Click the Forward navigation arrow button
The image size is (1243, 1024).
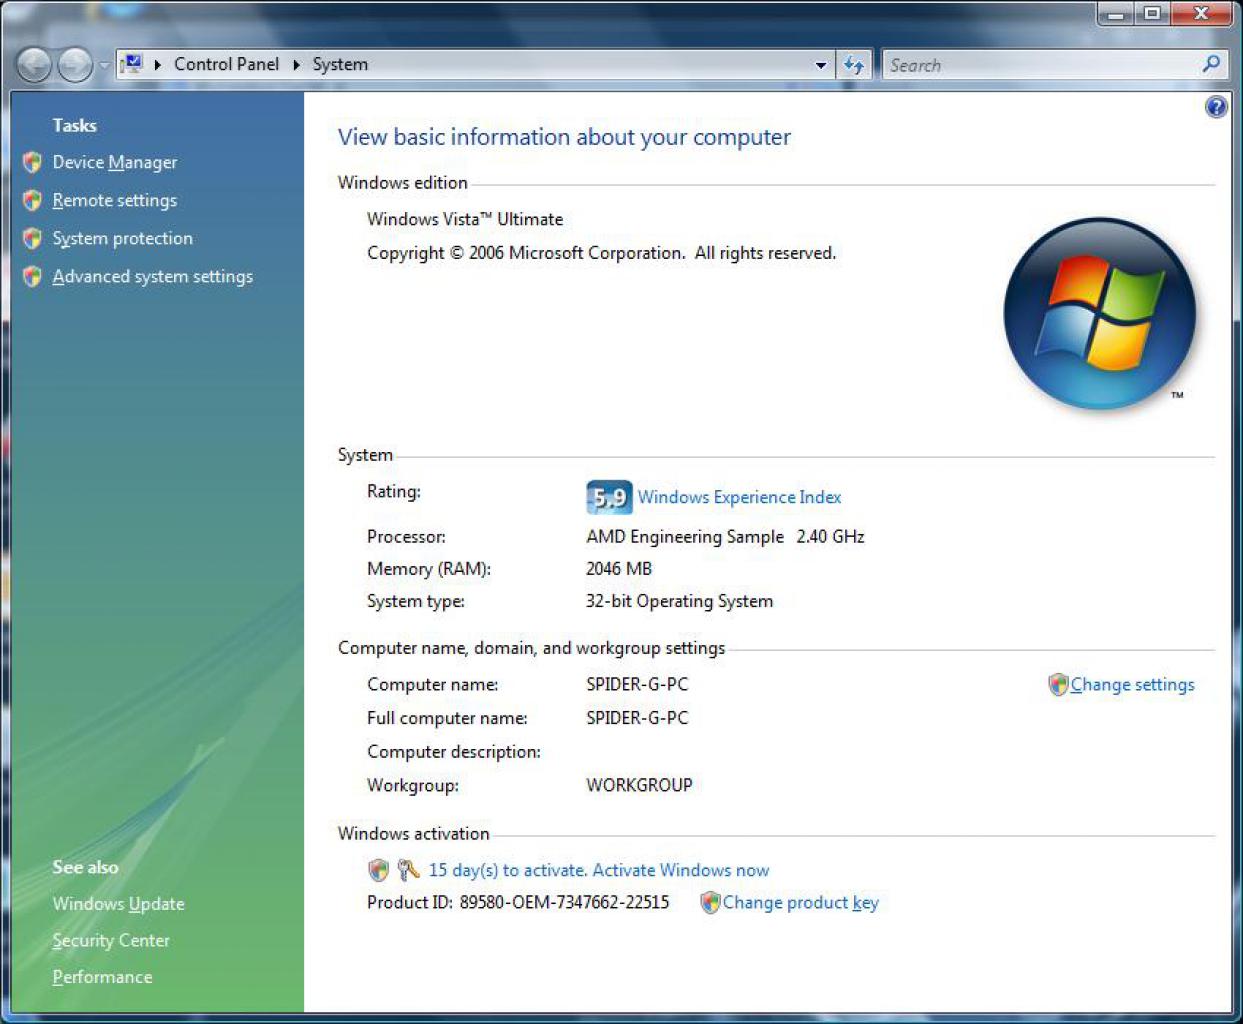coord(75,65)
